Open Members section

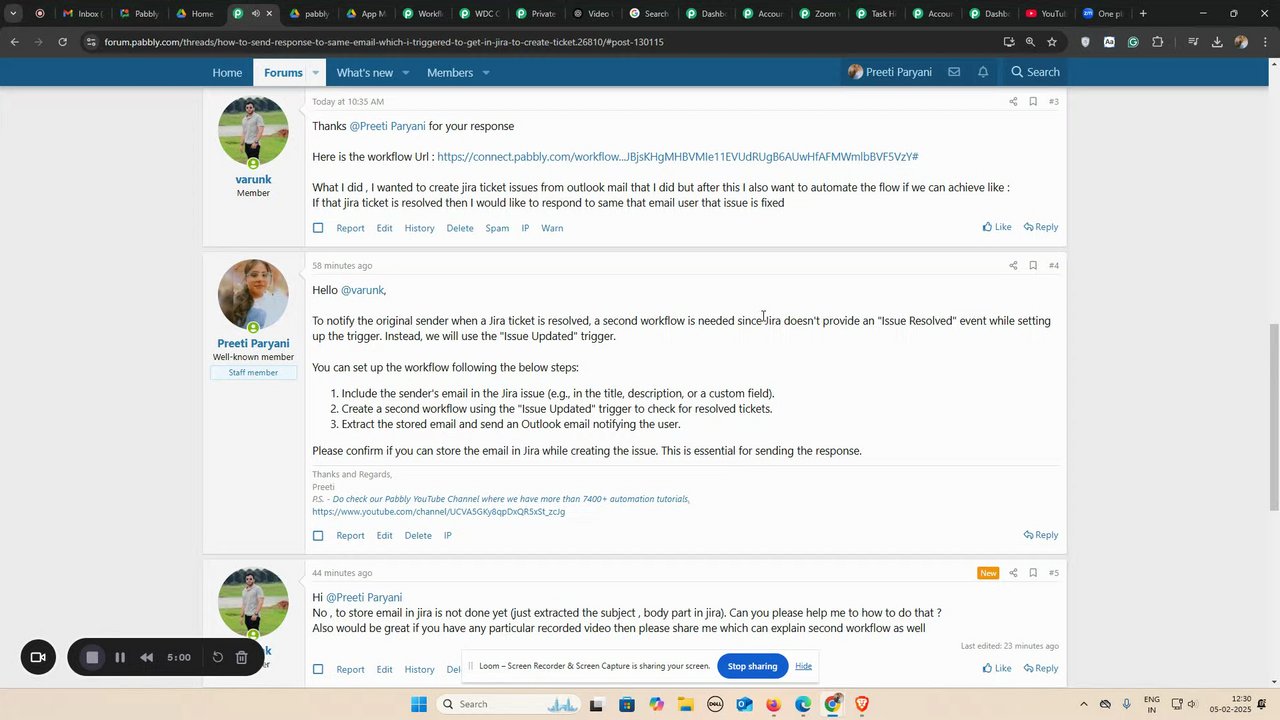click(450, 73)
